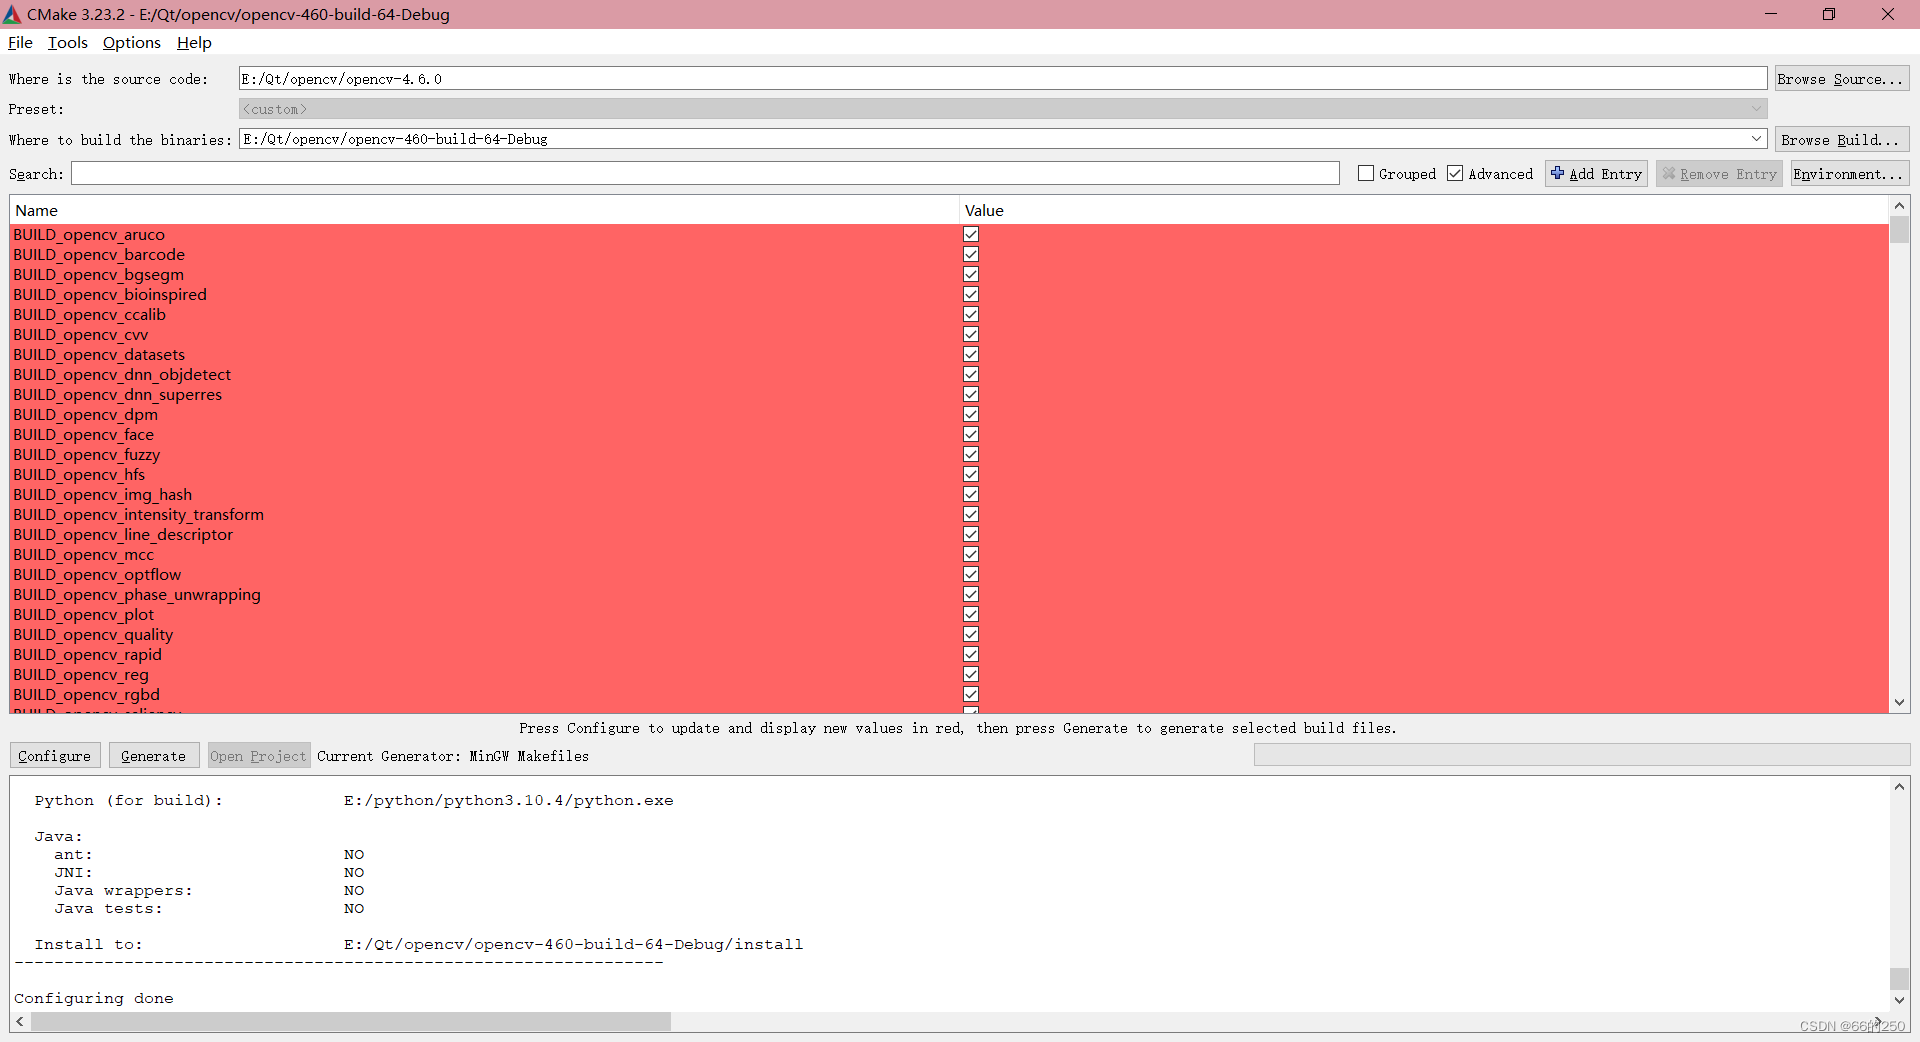Click the Generate button

tap(154, 756)
